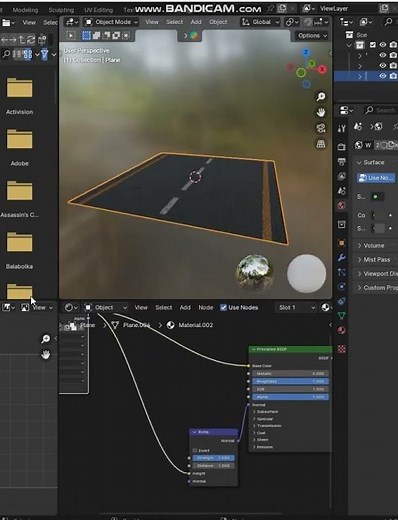Toggle the third outliner row's eye icon

pyautogui.click(x=383, y=66)
